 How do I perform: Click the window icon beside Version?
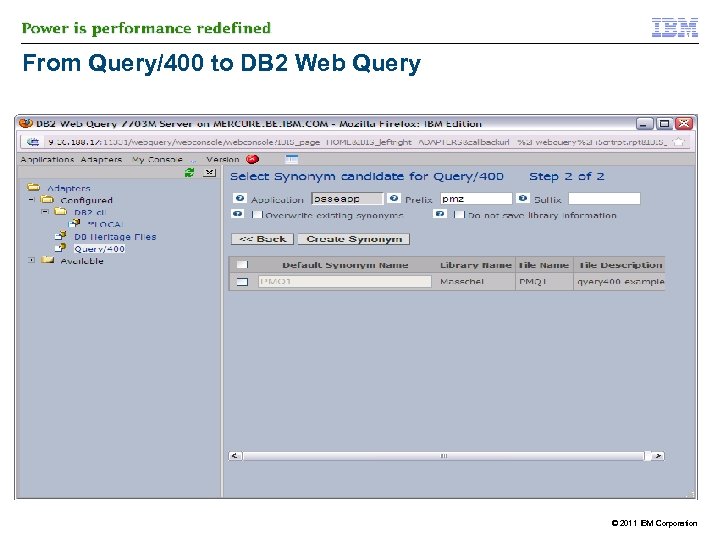pyautogui.click(x=292, y=159)
